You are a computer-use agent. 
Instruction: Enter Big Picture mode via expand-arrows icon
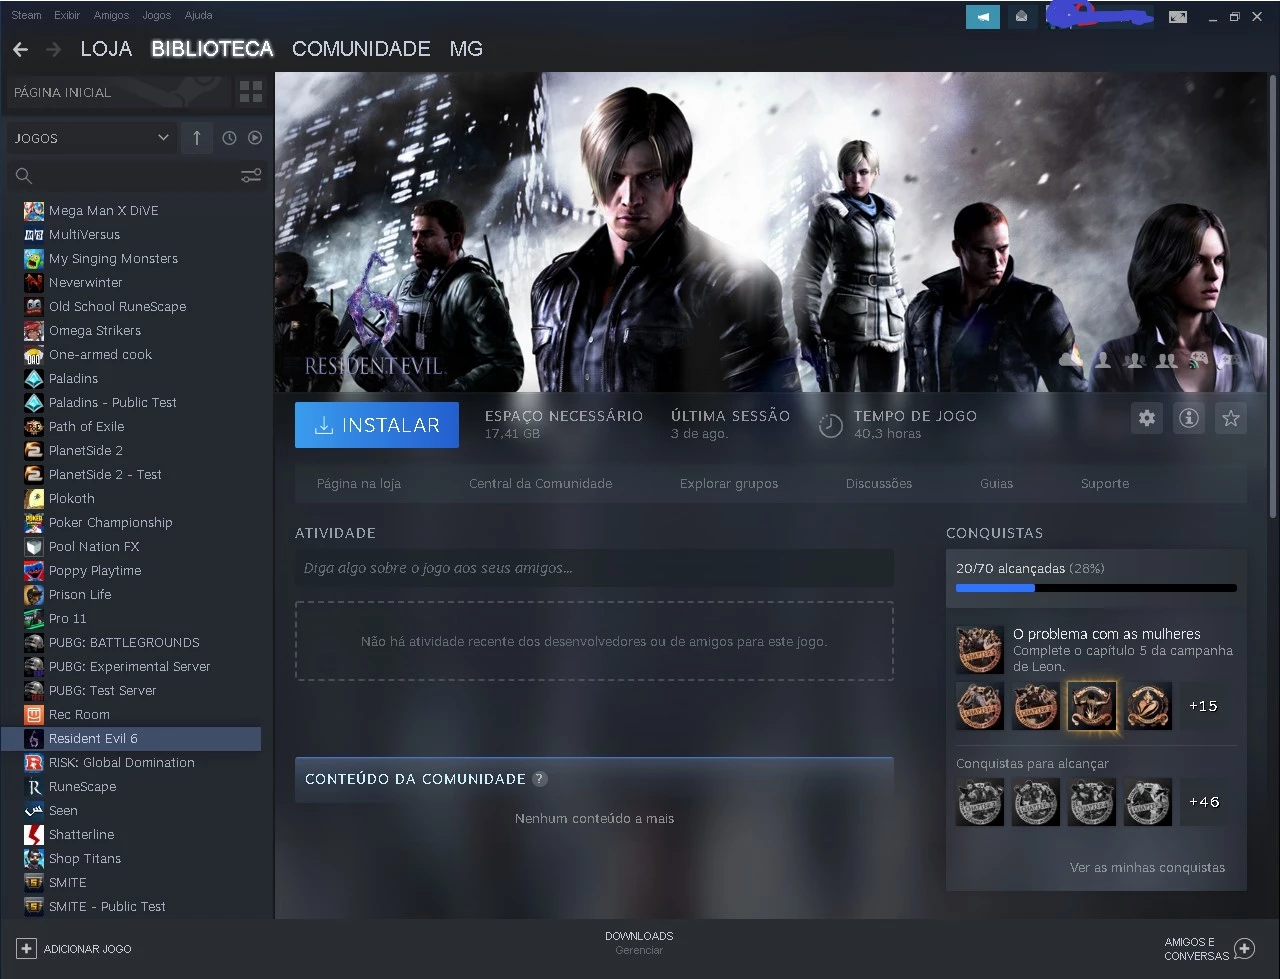1178,16
